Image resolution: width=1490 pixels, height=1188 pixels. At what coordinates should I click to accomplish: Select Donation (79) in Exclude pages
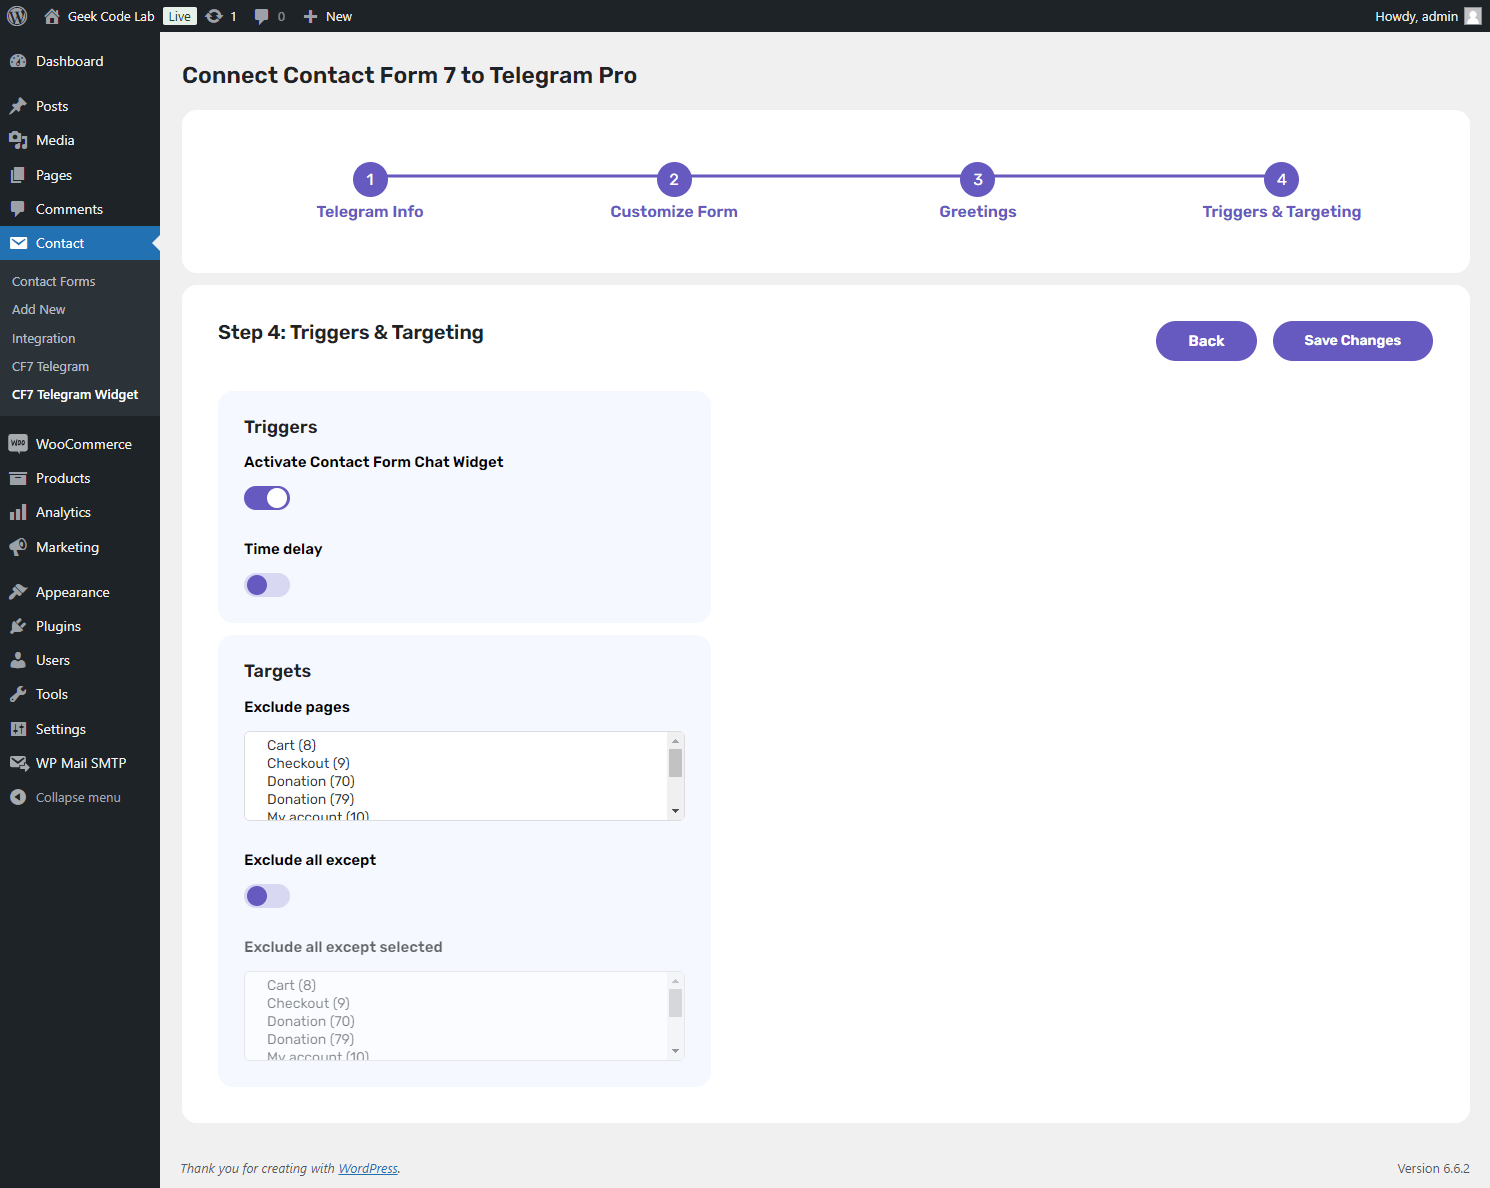tap(311, 799)
